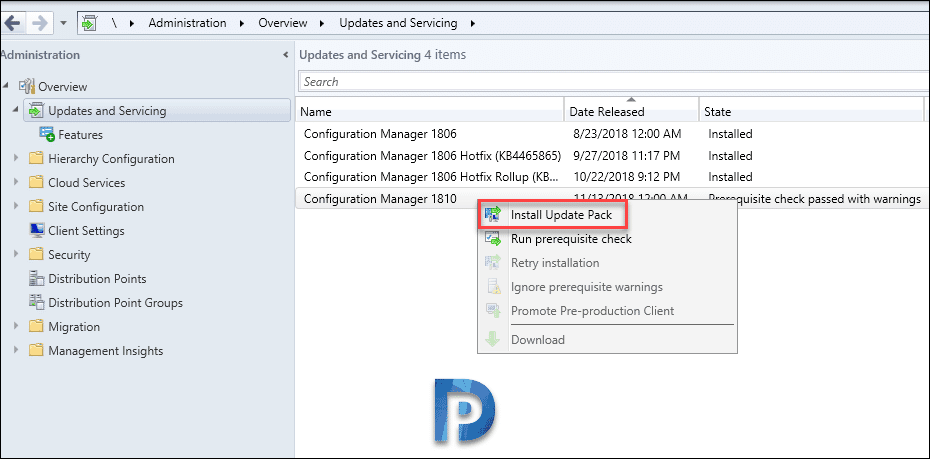Select the Configuration Manager 1806 row

[x=612, y=134]
